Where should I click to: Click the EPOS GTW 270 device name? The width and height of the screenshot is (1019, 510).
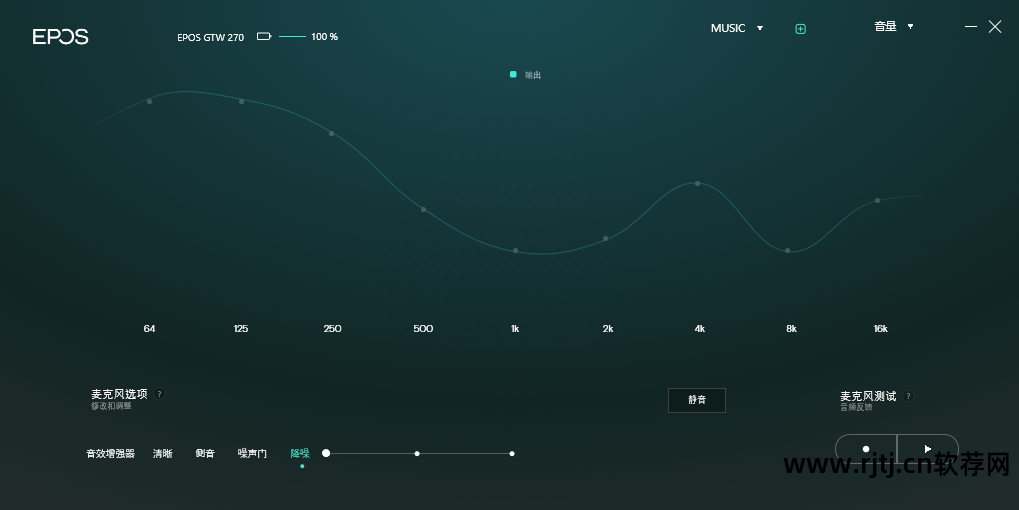[x=210, y=37]
